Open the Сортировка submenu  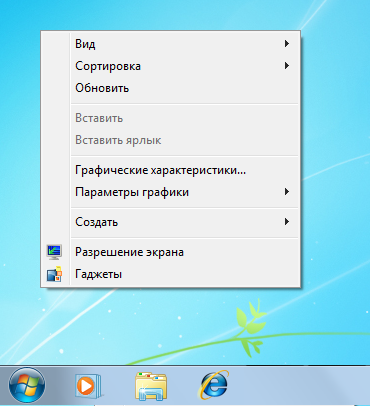[x=170, y=66]
